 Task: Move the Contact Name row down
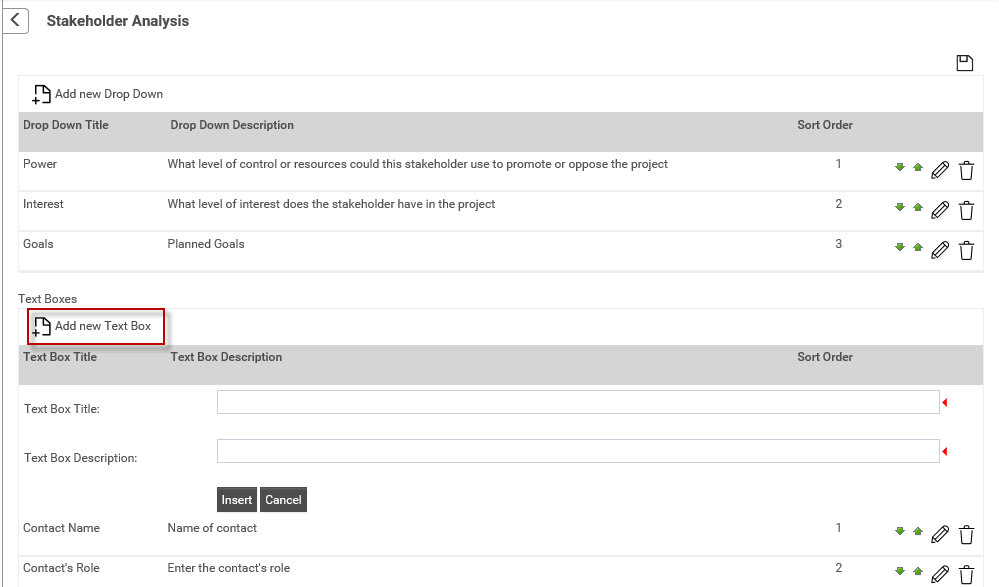click(x=900, y=531)
